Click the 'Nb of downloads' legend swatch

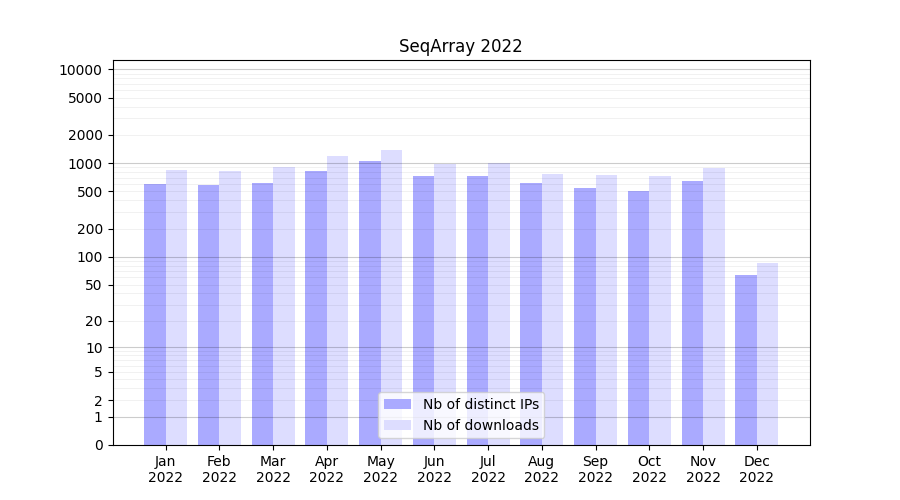click(x=398, y=425)
